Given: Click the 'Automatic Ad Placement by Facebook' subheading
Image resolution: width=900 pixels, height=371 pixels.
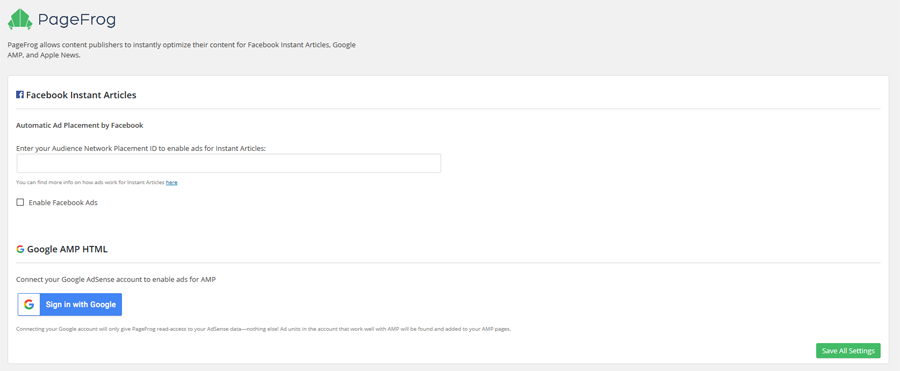Looking at the screenshot, I should click(x=79, y=125).
